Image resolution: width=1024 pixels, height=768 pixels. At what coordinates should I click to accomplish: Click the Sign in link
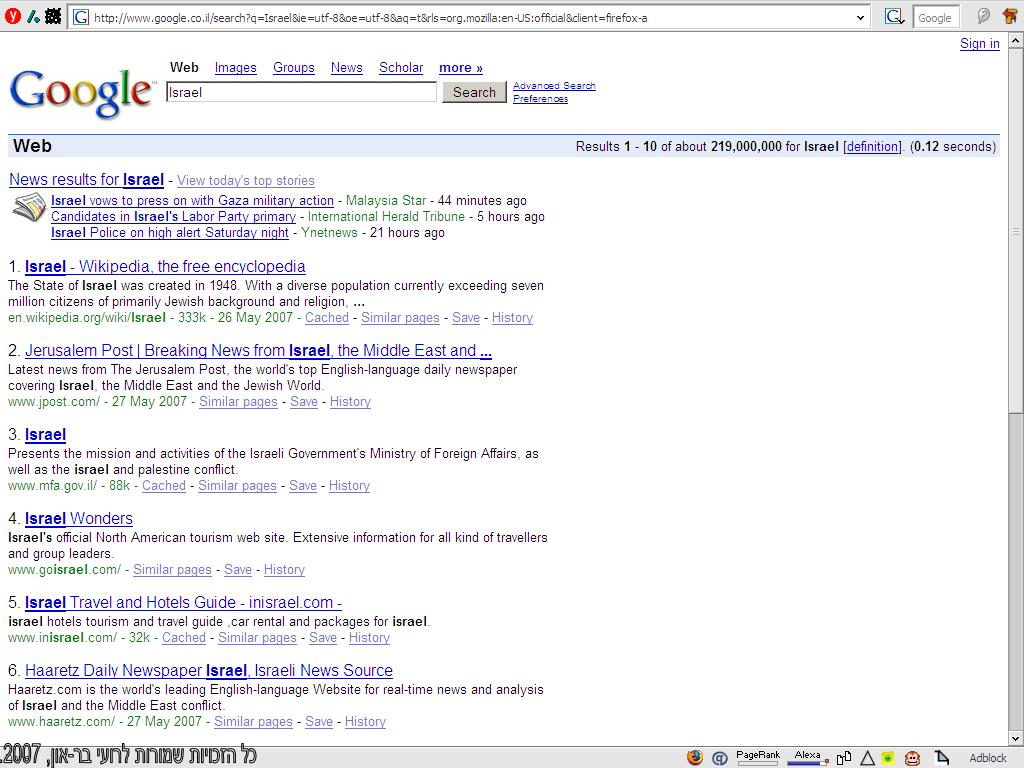(980, 44)
